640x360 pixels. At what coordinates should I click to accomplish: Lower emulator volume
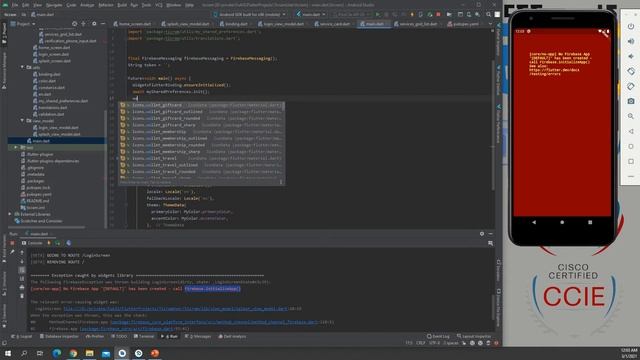631,56
